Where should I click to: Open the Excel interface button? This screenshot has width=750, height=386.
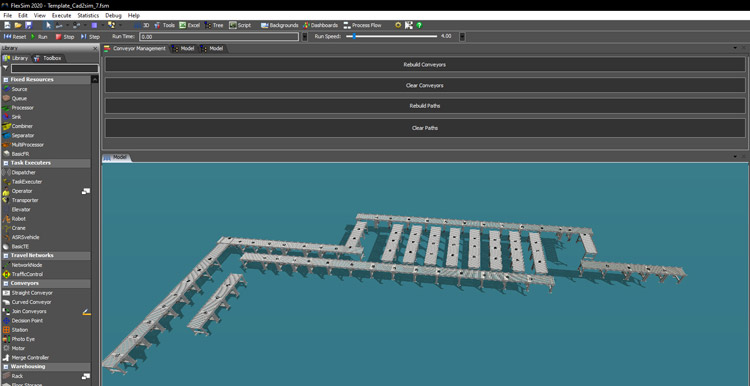click(x=189, y=25)
